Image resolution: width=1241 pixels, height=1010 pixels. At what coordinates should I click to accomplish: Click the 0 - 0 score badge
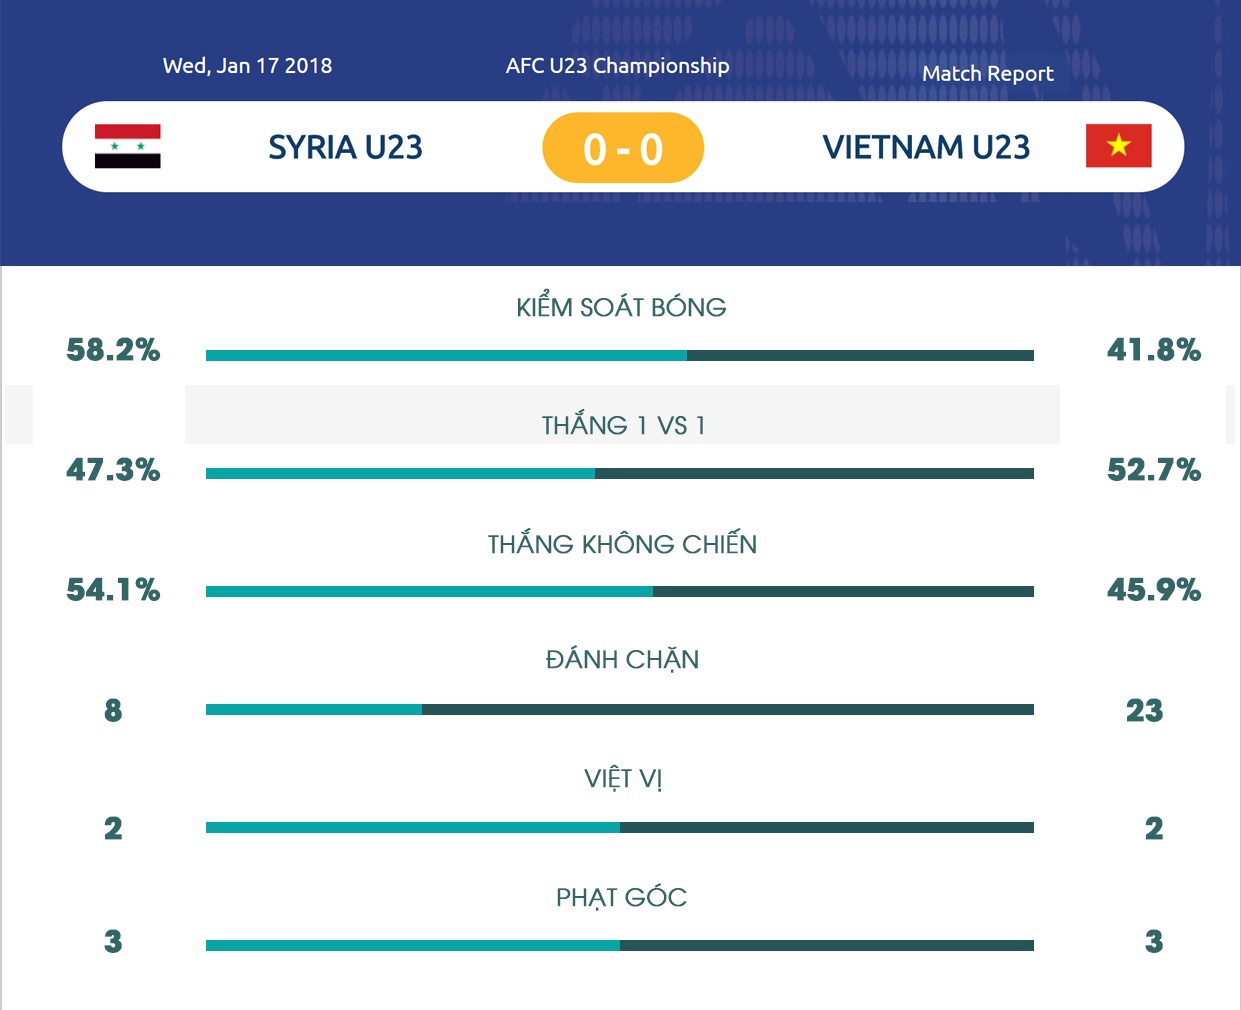[x=623, y=148]
